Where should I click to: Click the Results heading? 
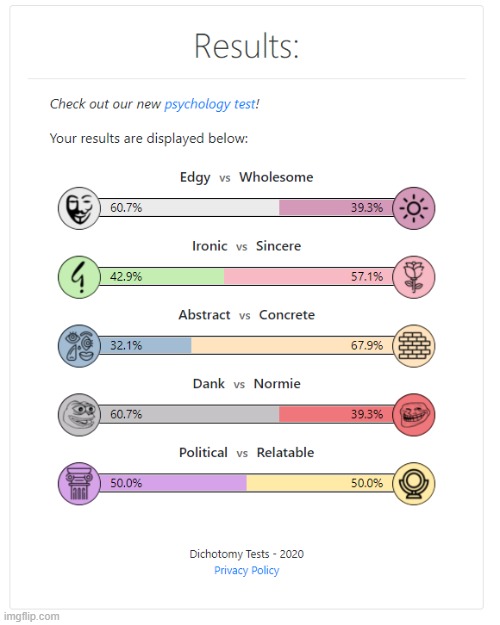click(x=246, y=46)
